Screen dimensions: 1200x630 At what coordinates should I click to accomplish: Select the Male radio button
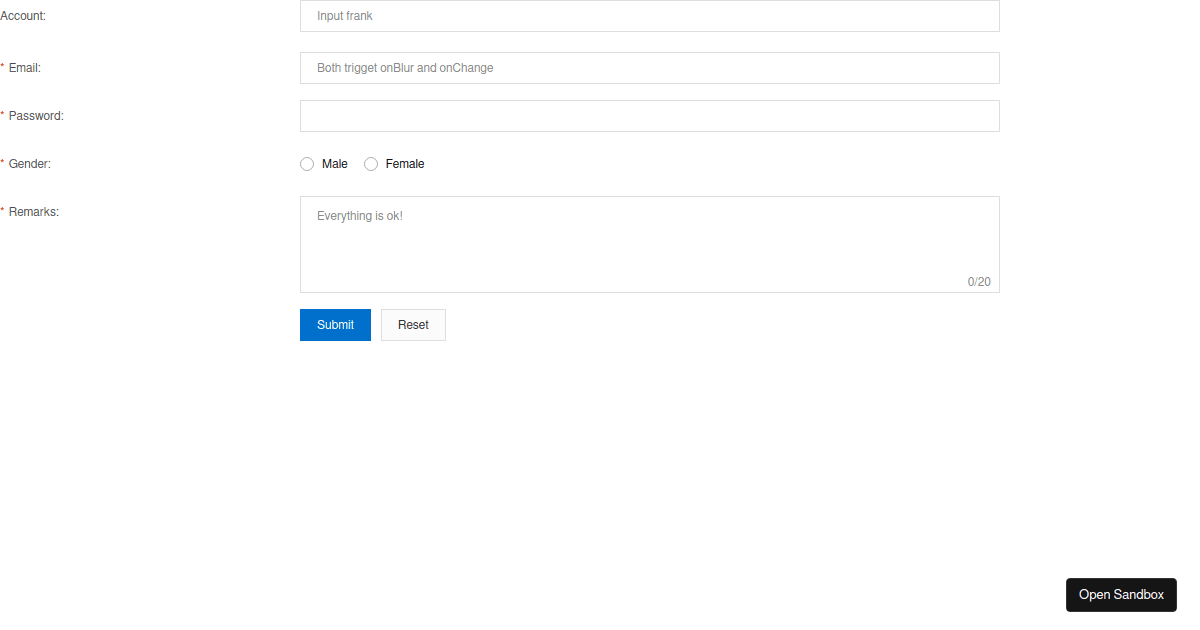click(x=307, y=163)
